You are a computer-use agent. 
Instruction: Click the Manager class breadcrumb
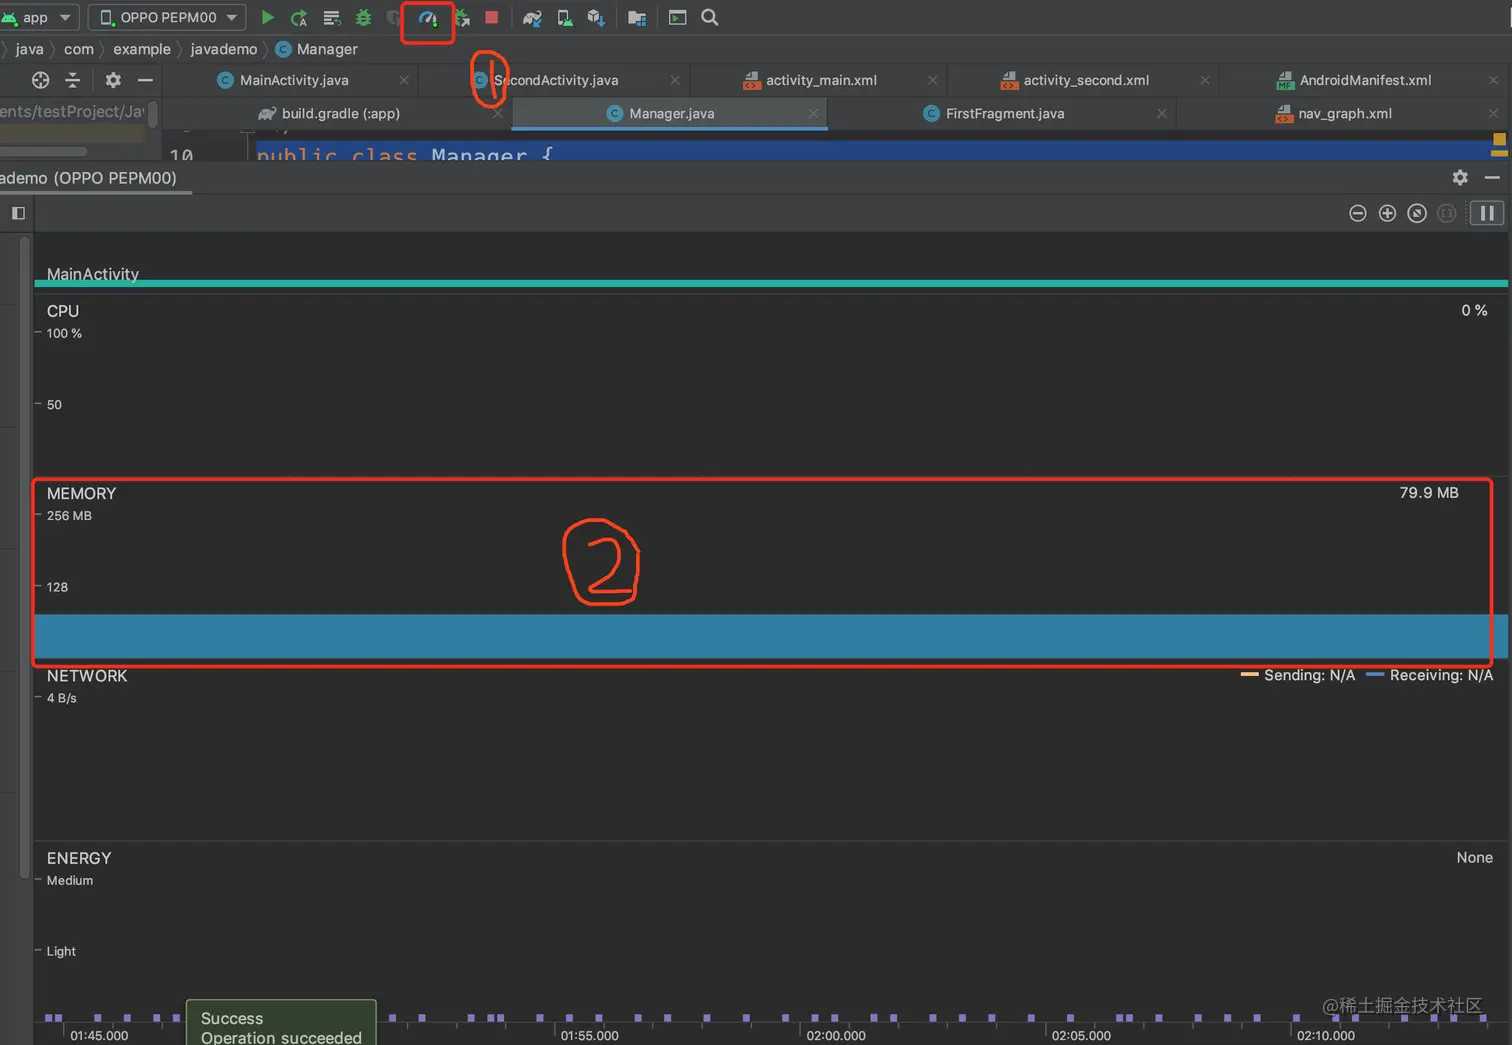(317, 49)
